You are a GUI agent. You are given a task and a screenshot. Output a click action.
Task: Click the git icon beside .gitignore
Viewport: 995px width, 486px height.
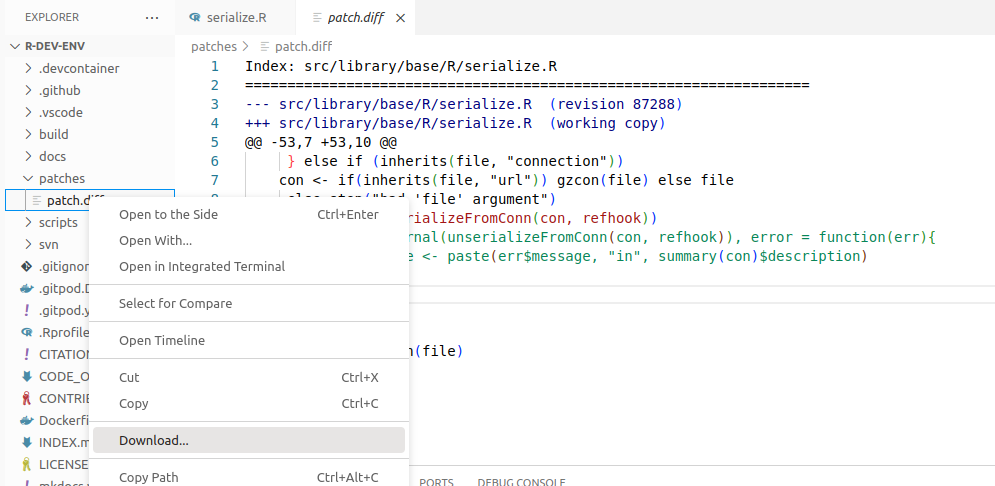(27, 267)
